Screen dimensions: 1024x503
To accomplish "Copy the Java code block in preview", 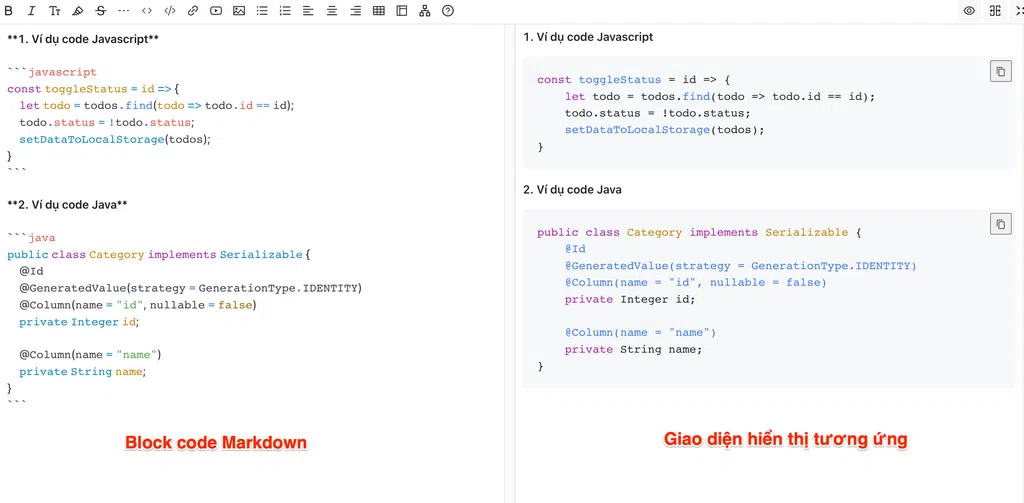I will point(1000,224).
